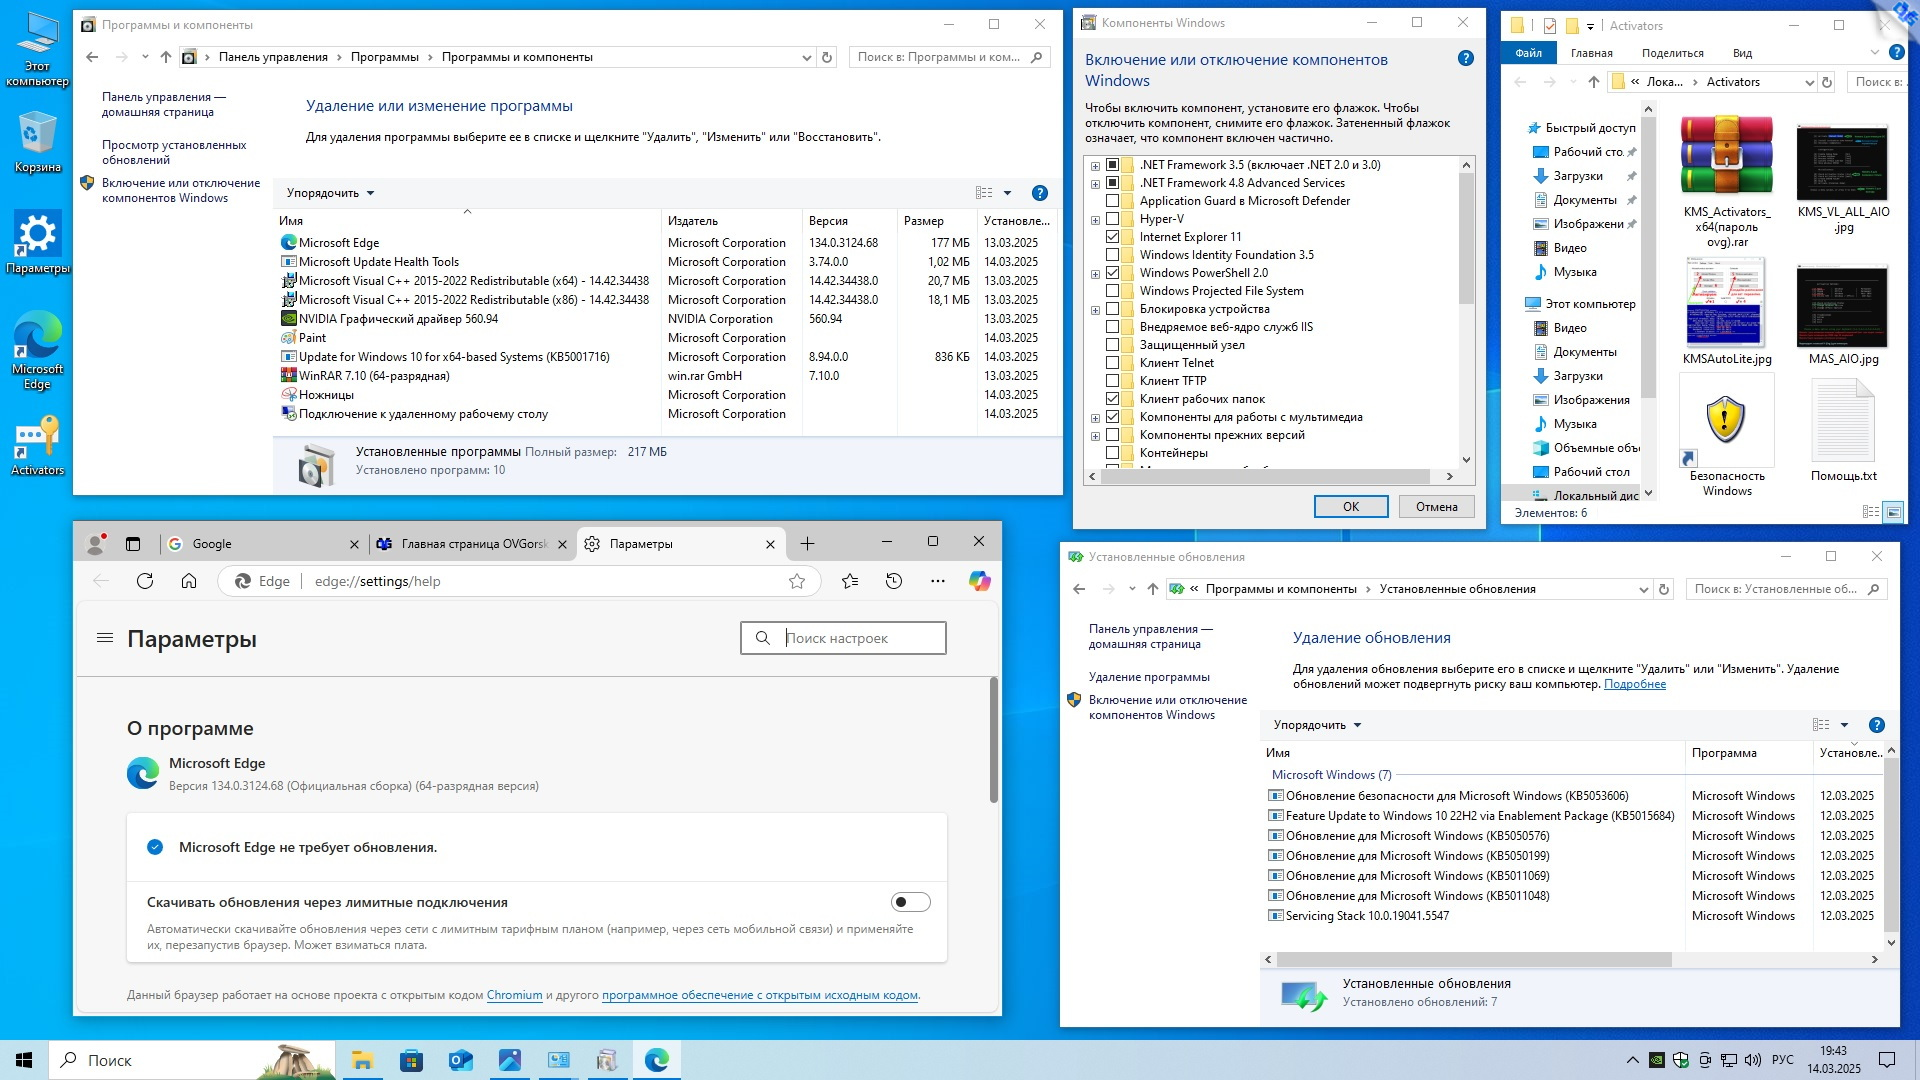The image size is (1920, 1080).
Task: Open the Вид ribbon tab in Explorer
Action: point(1742,53)
